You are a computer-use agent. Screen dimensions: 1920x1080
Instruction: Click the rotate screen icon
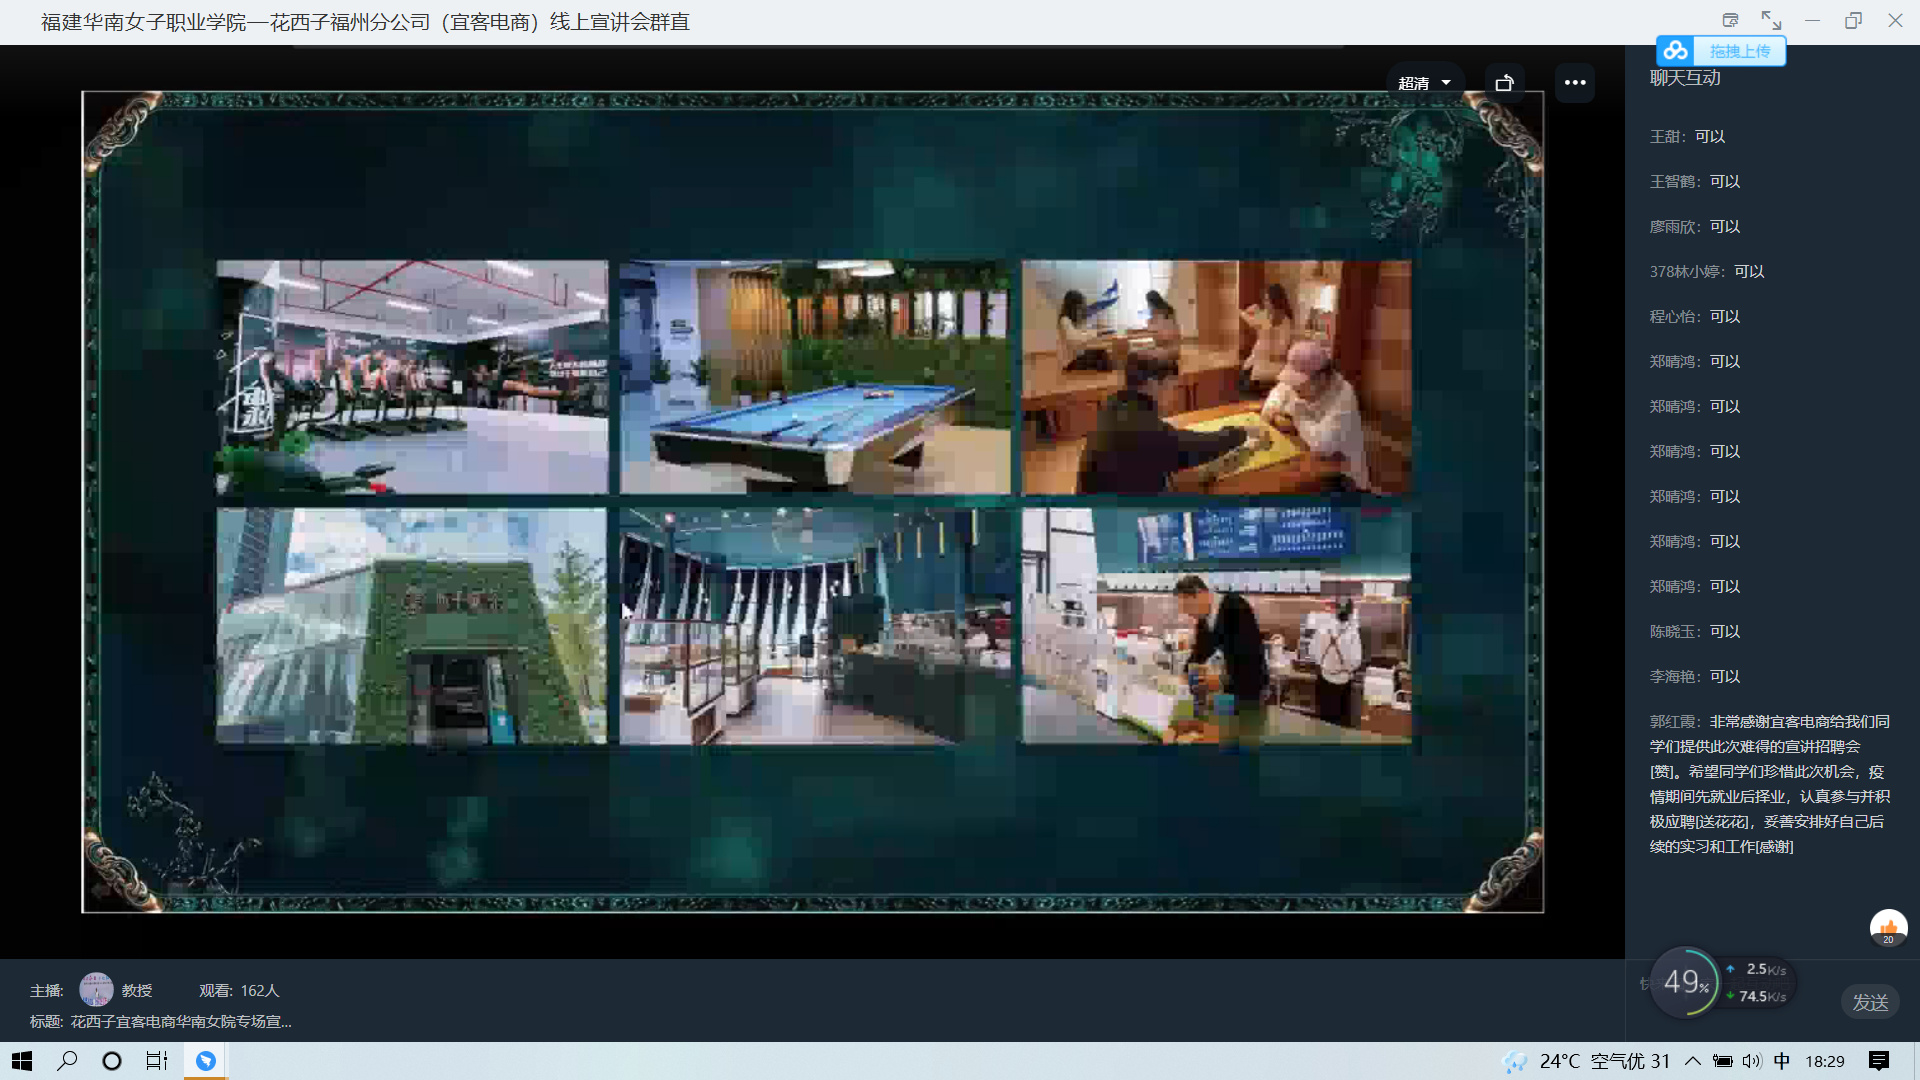[x=1504, y=83]
